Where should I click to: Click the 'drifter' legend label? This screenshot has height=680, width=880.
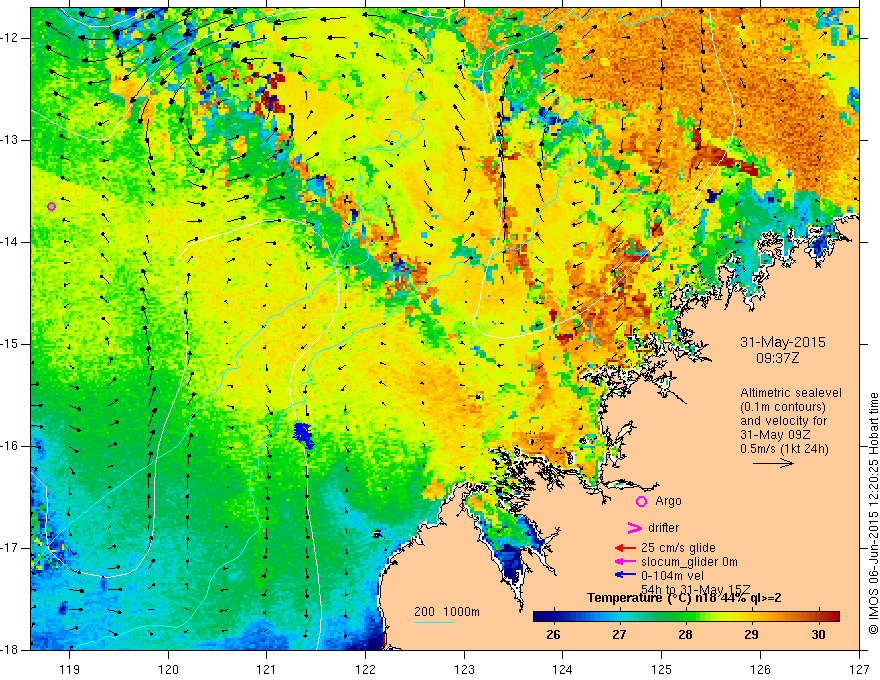click(x=663, y=527)
